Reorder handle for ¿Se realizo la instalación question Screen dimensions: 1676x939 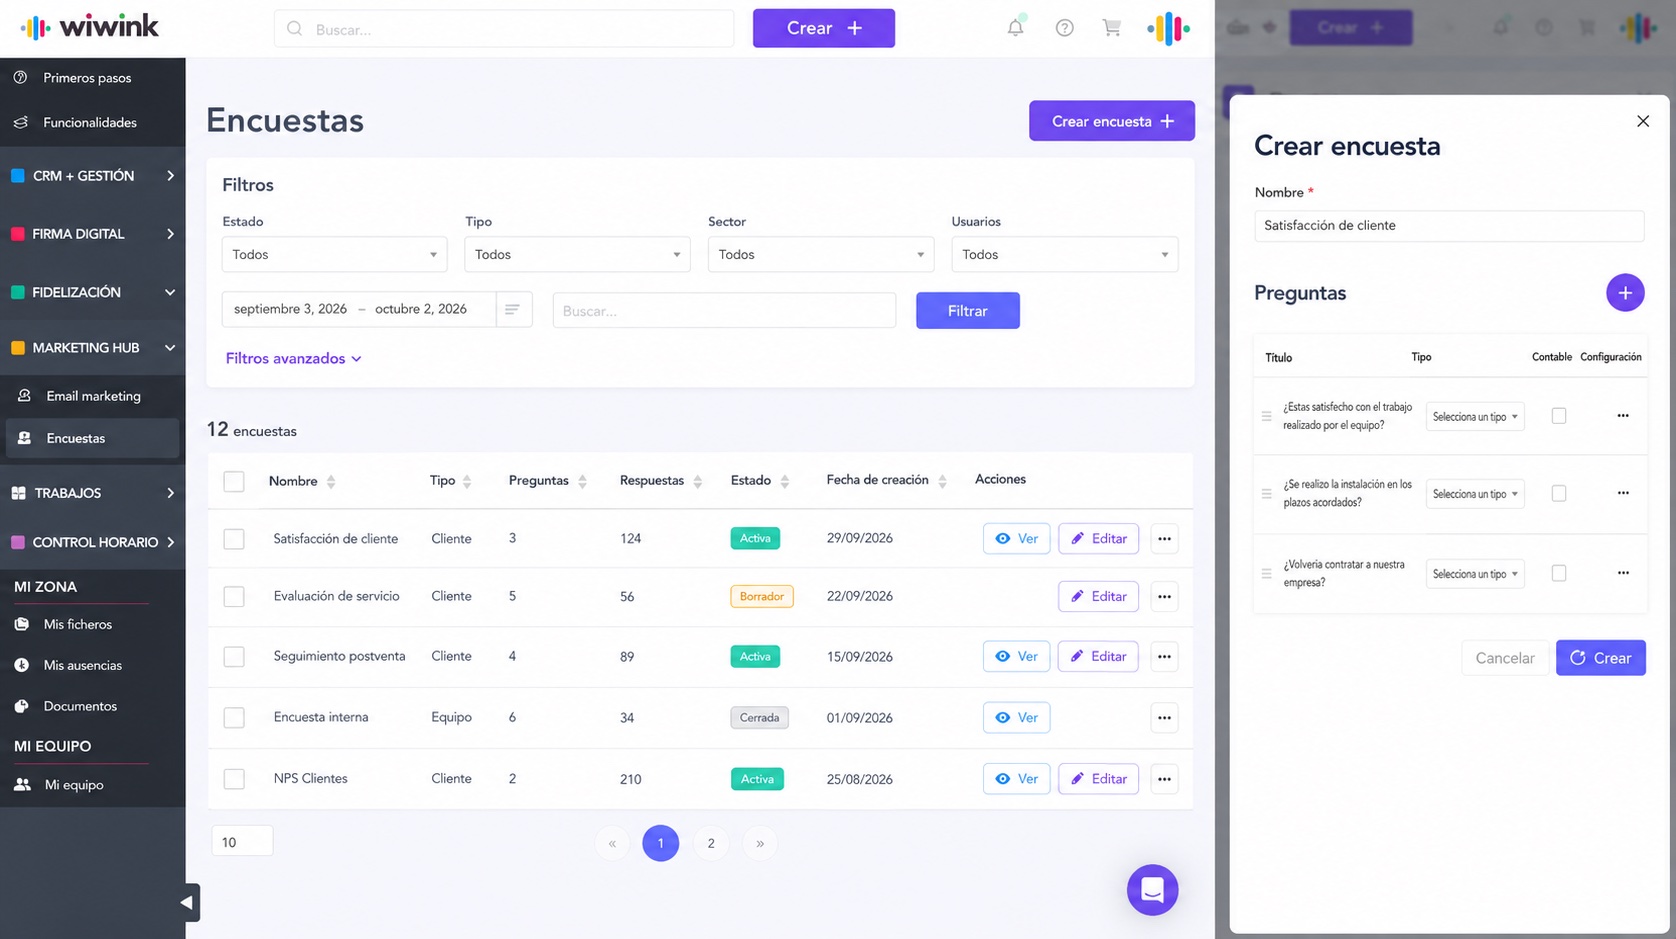click(x=1267, y=494)
